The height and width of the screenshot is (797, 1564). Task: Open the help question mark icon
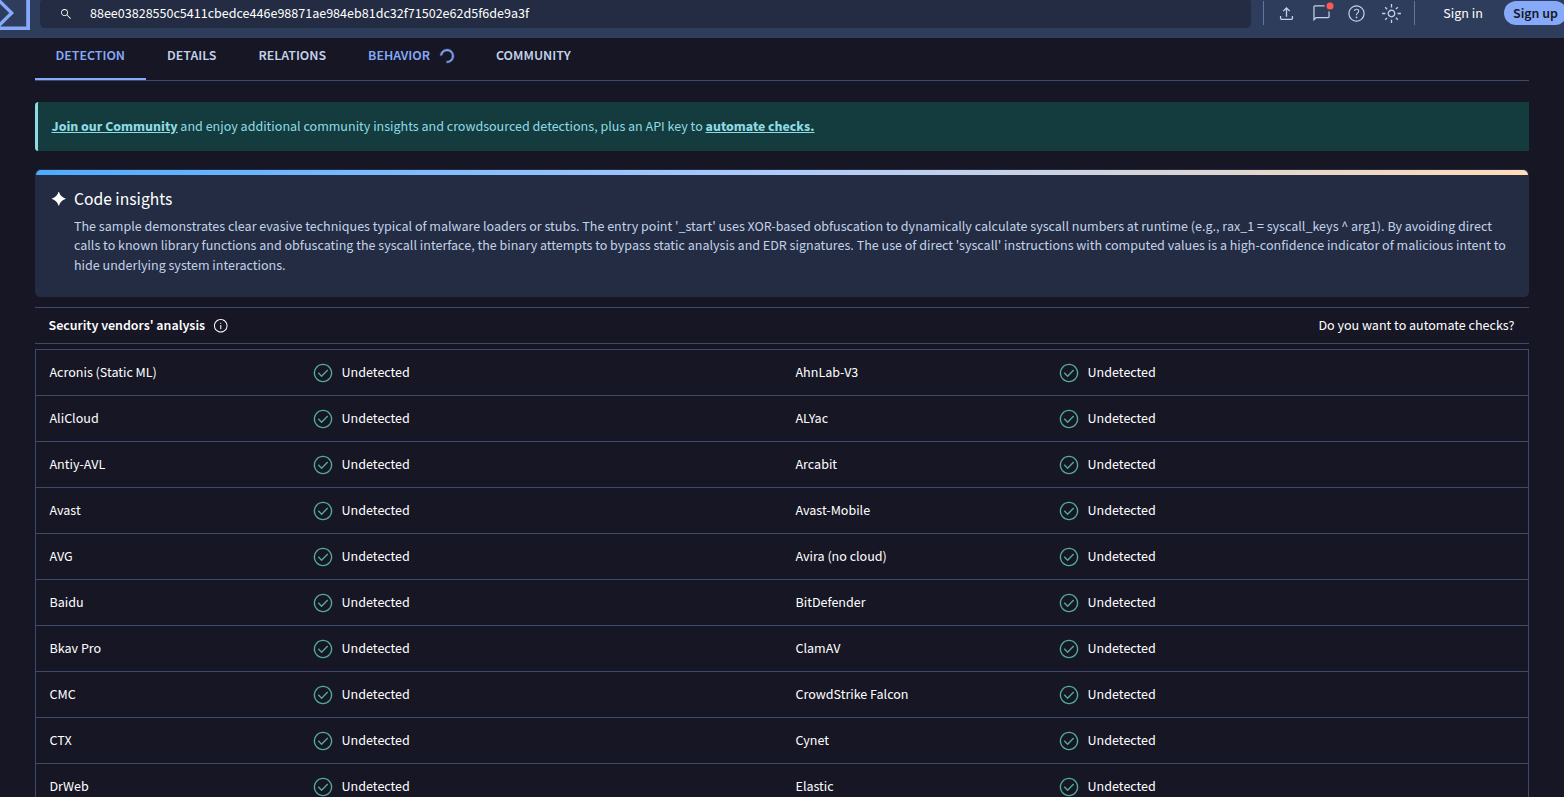[1356, 13]
